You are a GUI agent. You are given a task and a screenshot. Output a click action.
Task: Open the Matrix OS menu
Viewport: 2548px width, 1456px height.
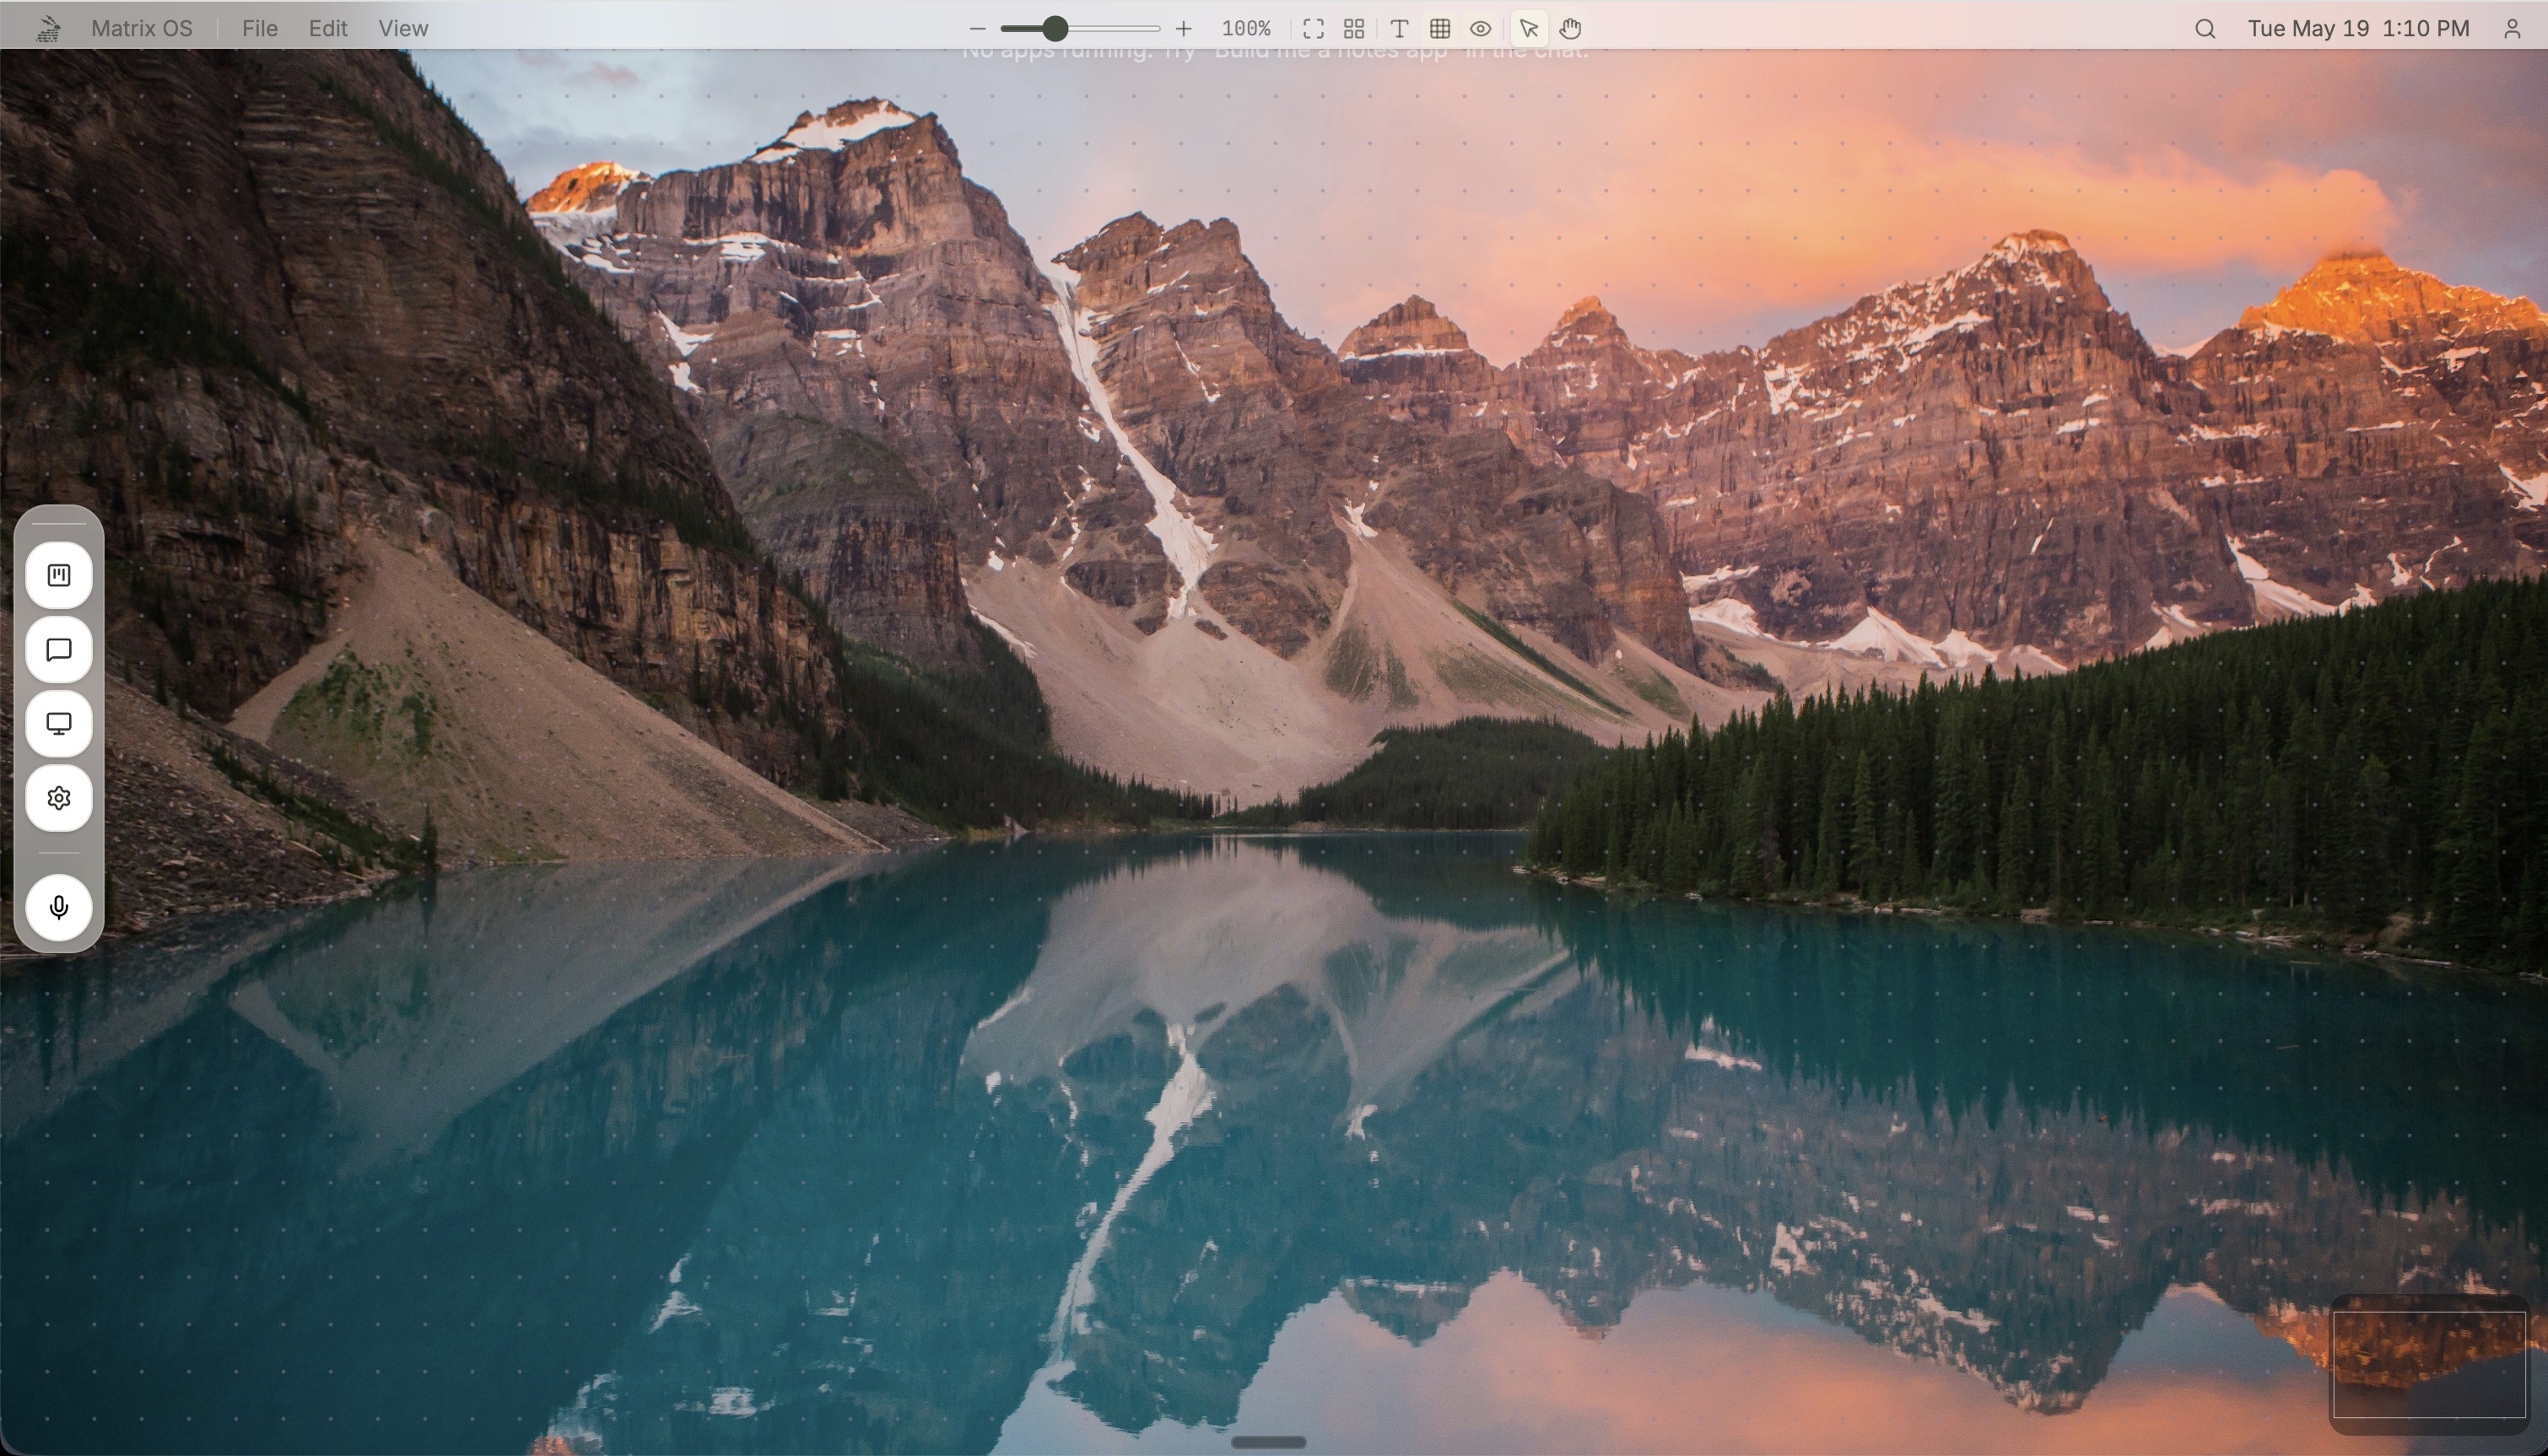pyautogui.click(x=142, y=29)
